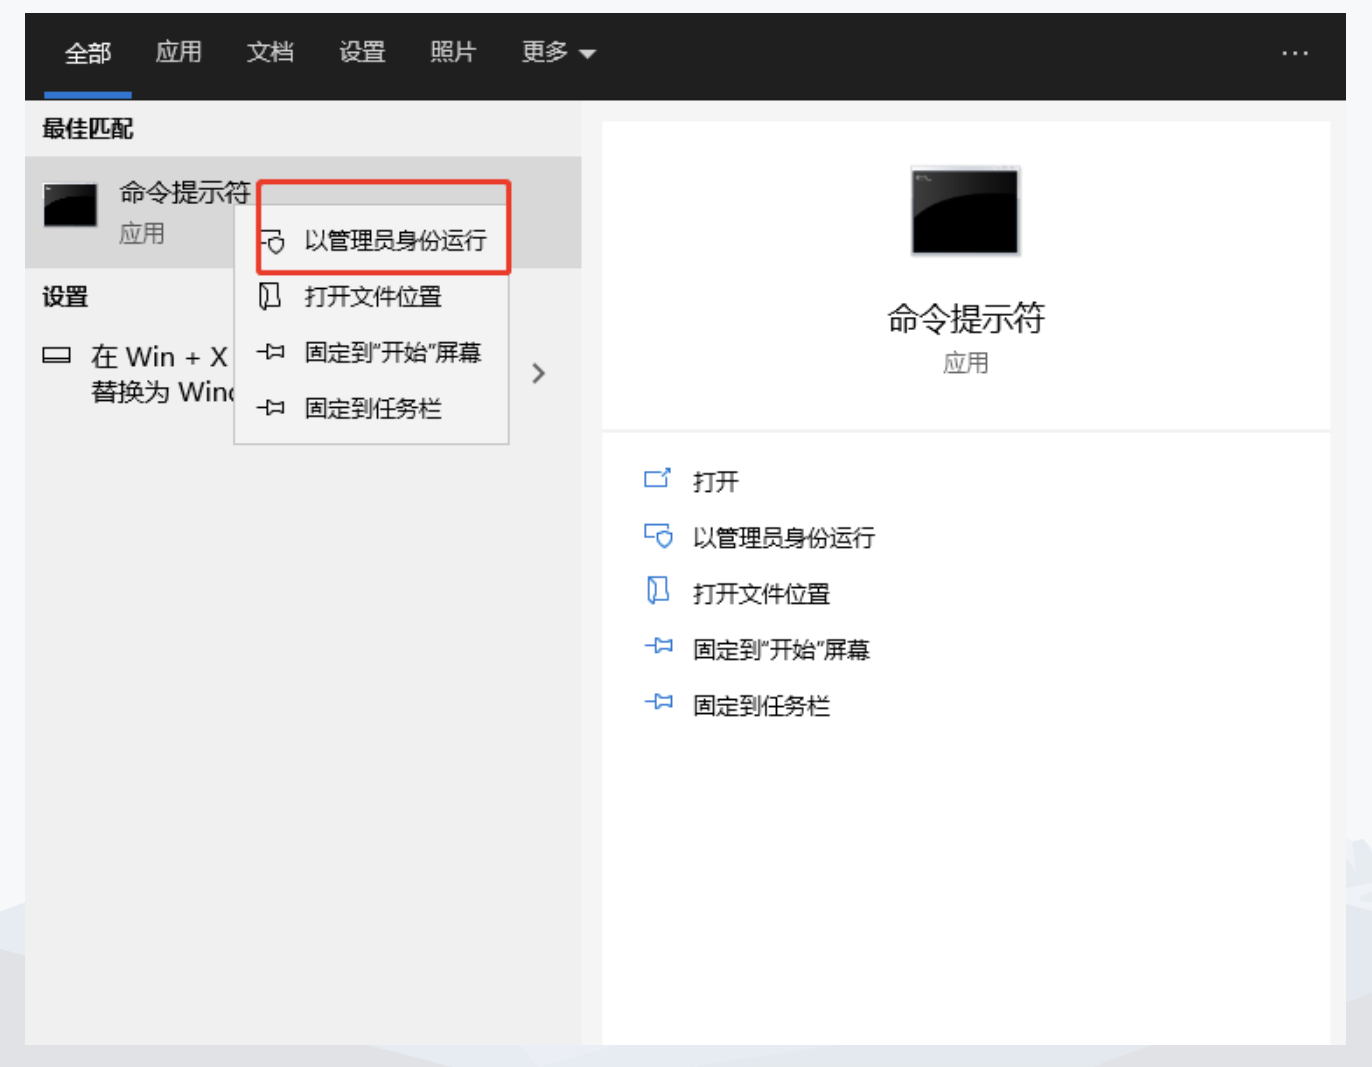
Task: Switch to the 照片 tab
Action: coord(453,52)
